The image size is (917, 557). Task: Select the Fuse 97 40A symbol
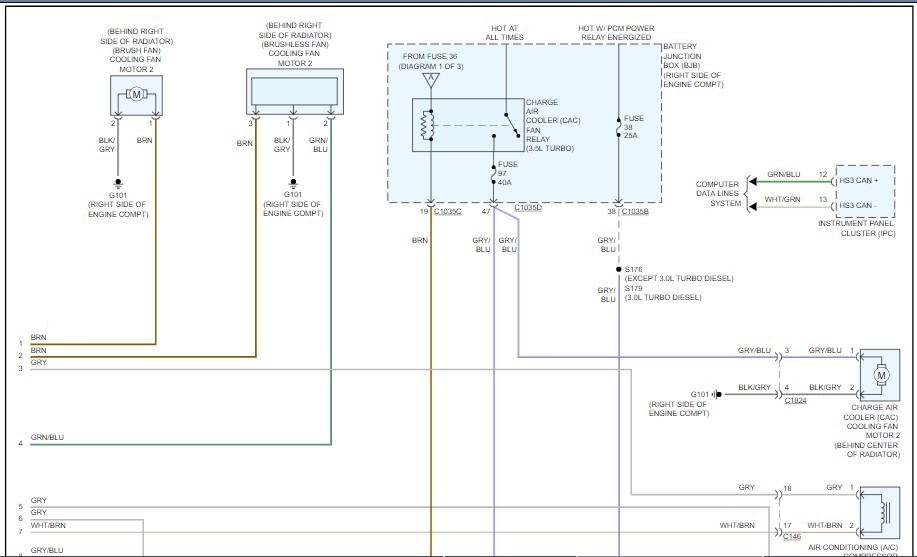(x=493, y=174)
